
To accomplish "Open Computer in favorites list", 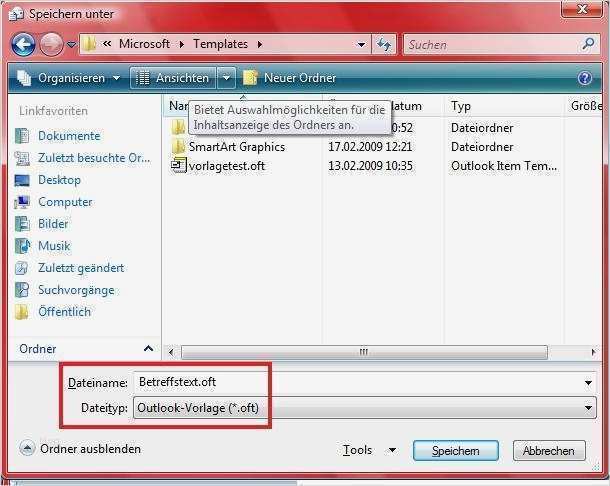I will tap(65, 202).
